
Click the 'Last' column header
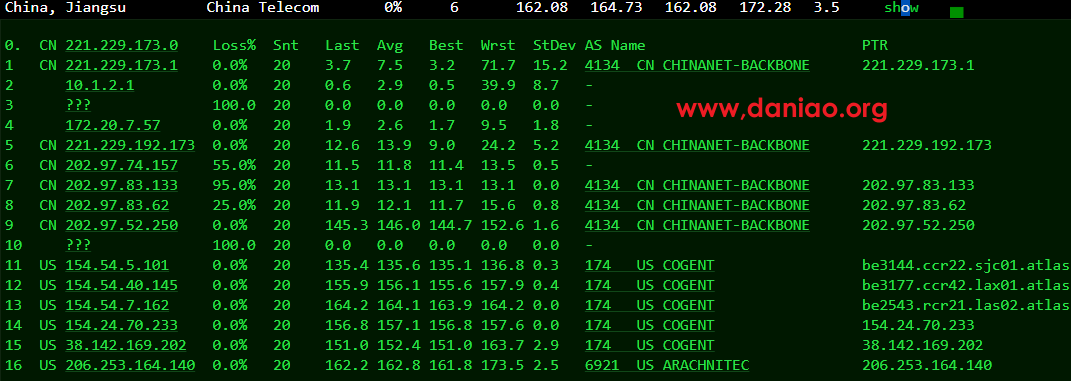tap(342, 45)
